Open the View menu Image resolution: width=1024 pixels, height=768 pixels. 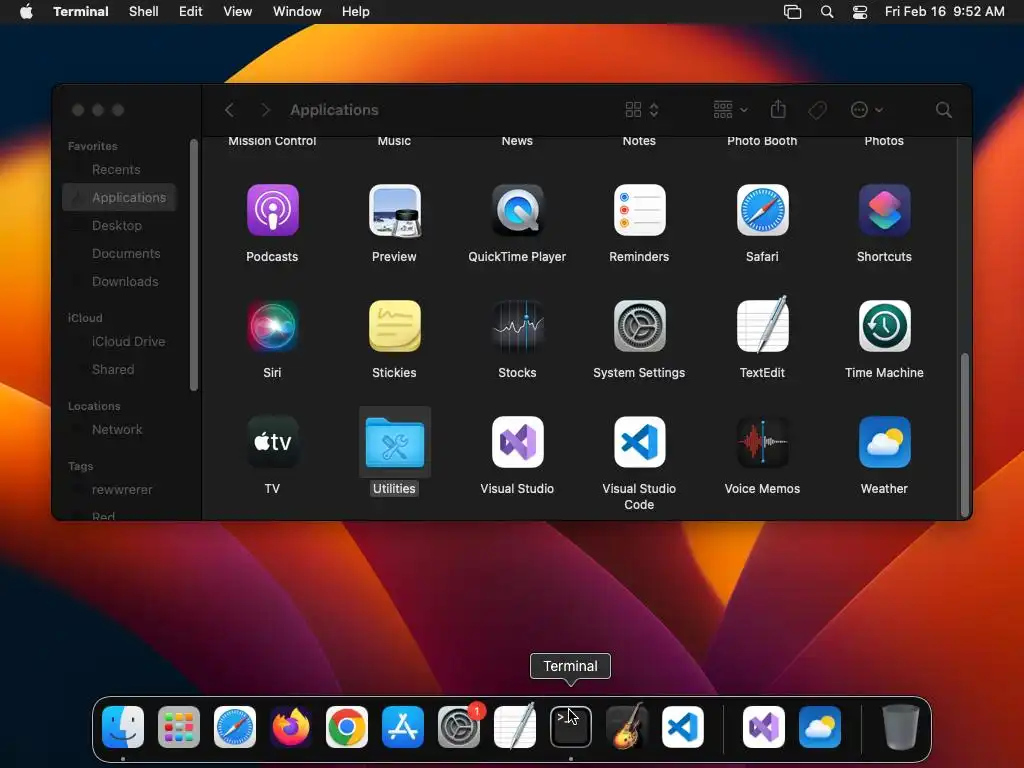click(x=238, y=12)
